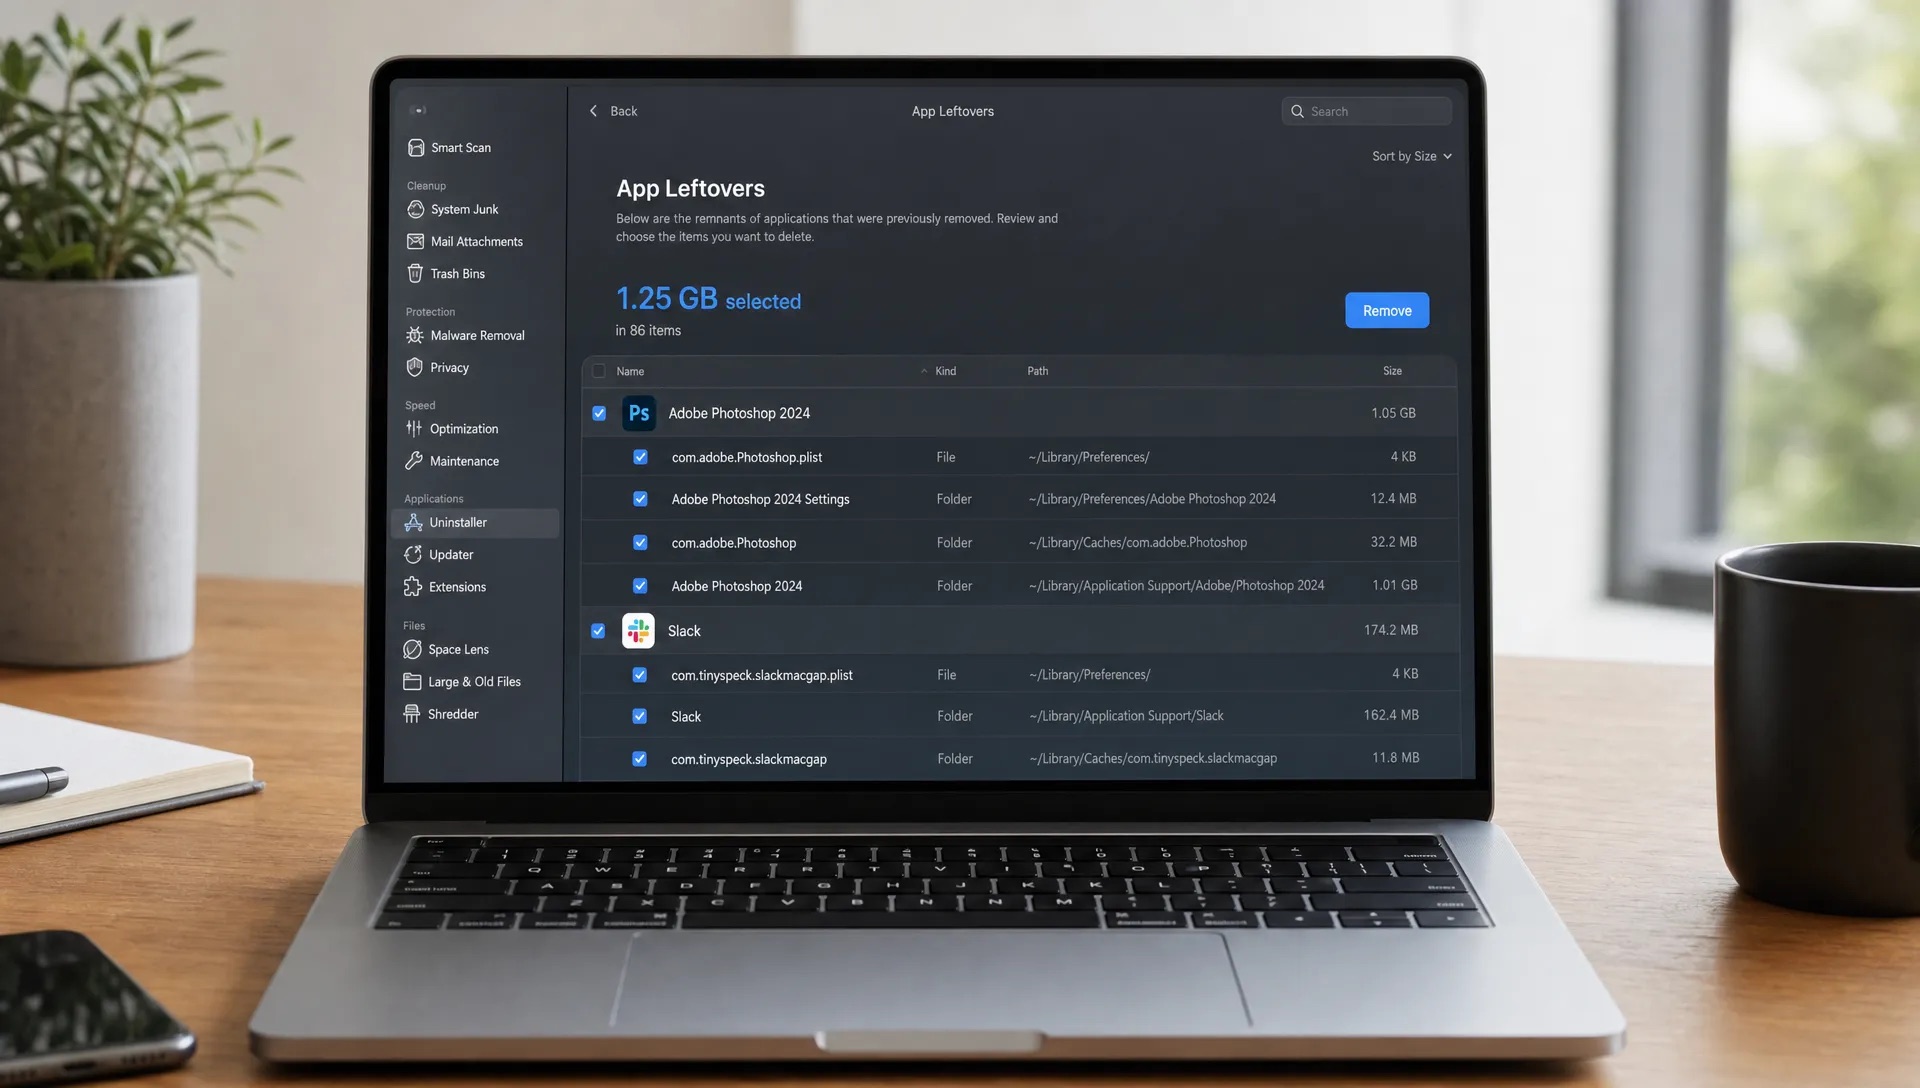The width and height of the screenshot is (1920, 1088).
Task: Click the 162.4 MB size value
Action: (x=1391, y=715)
